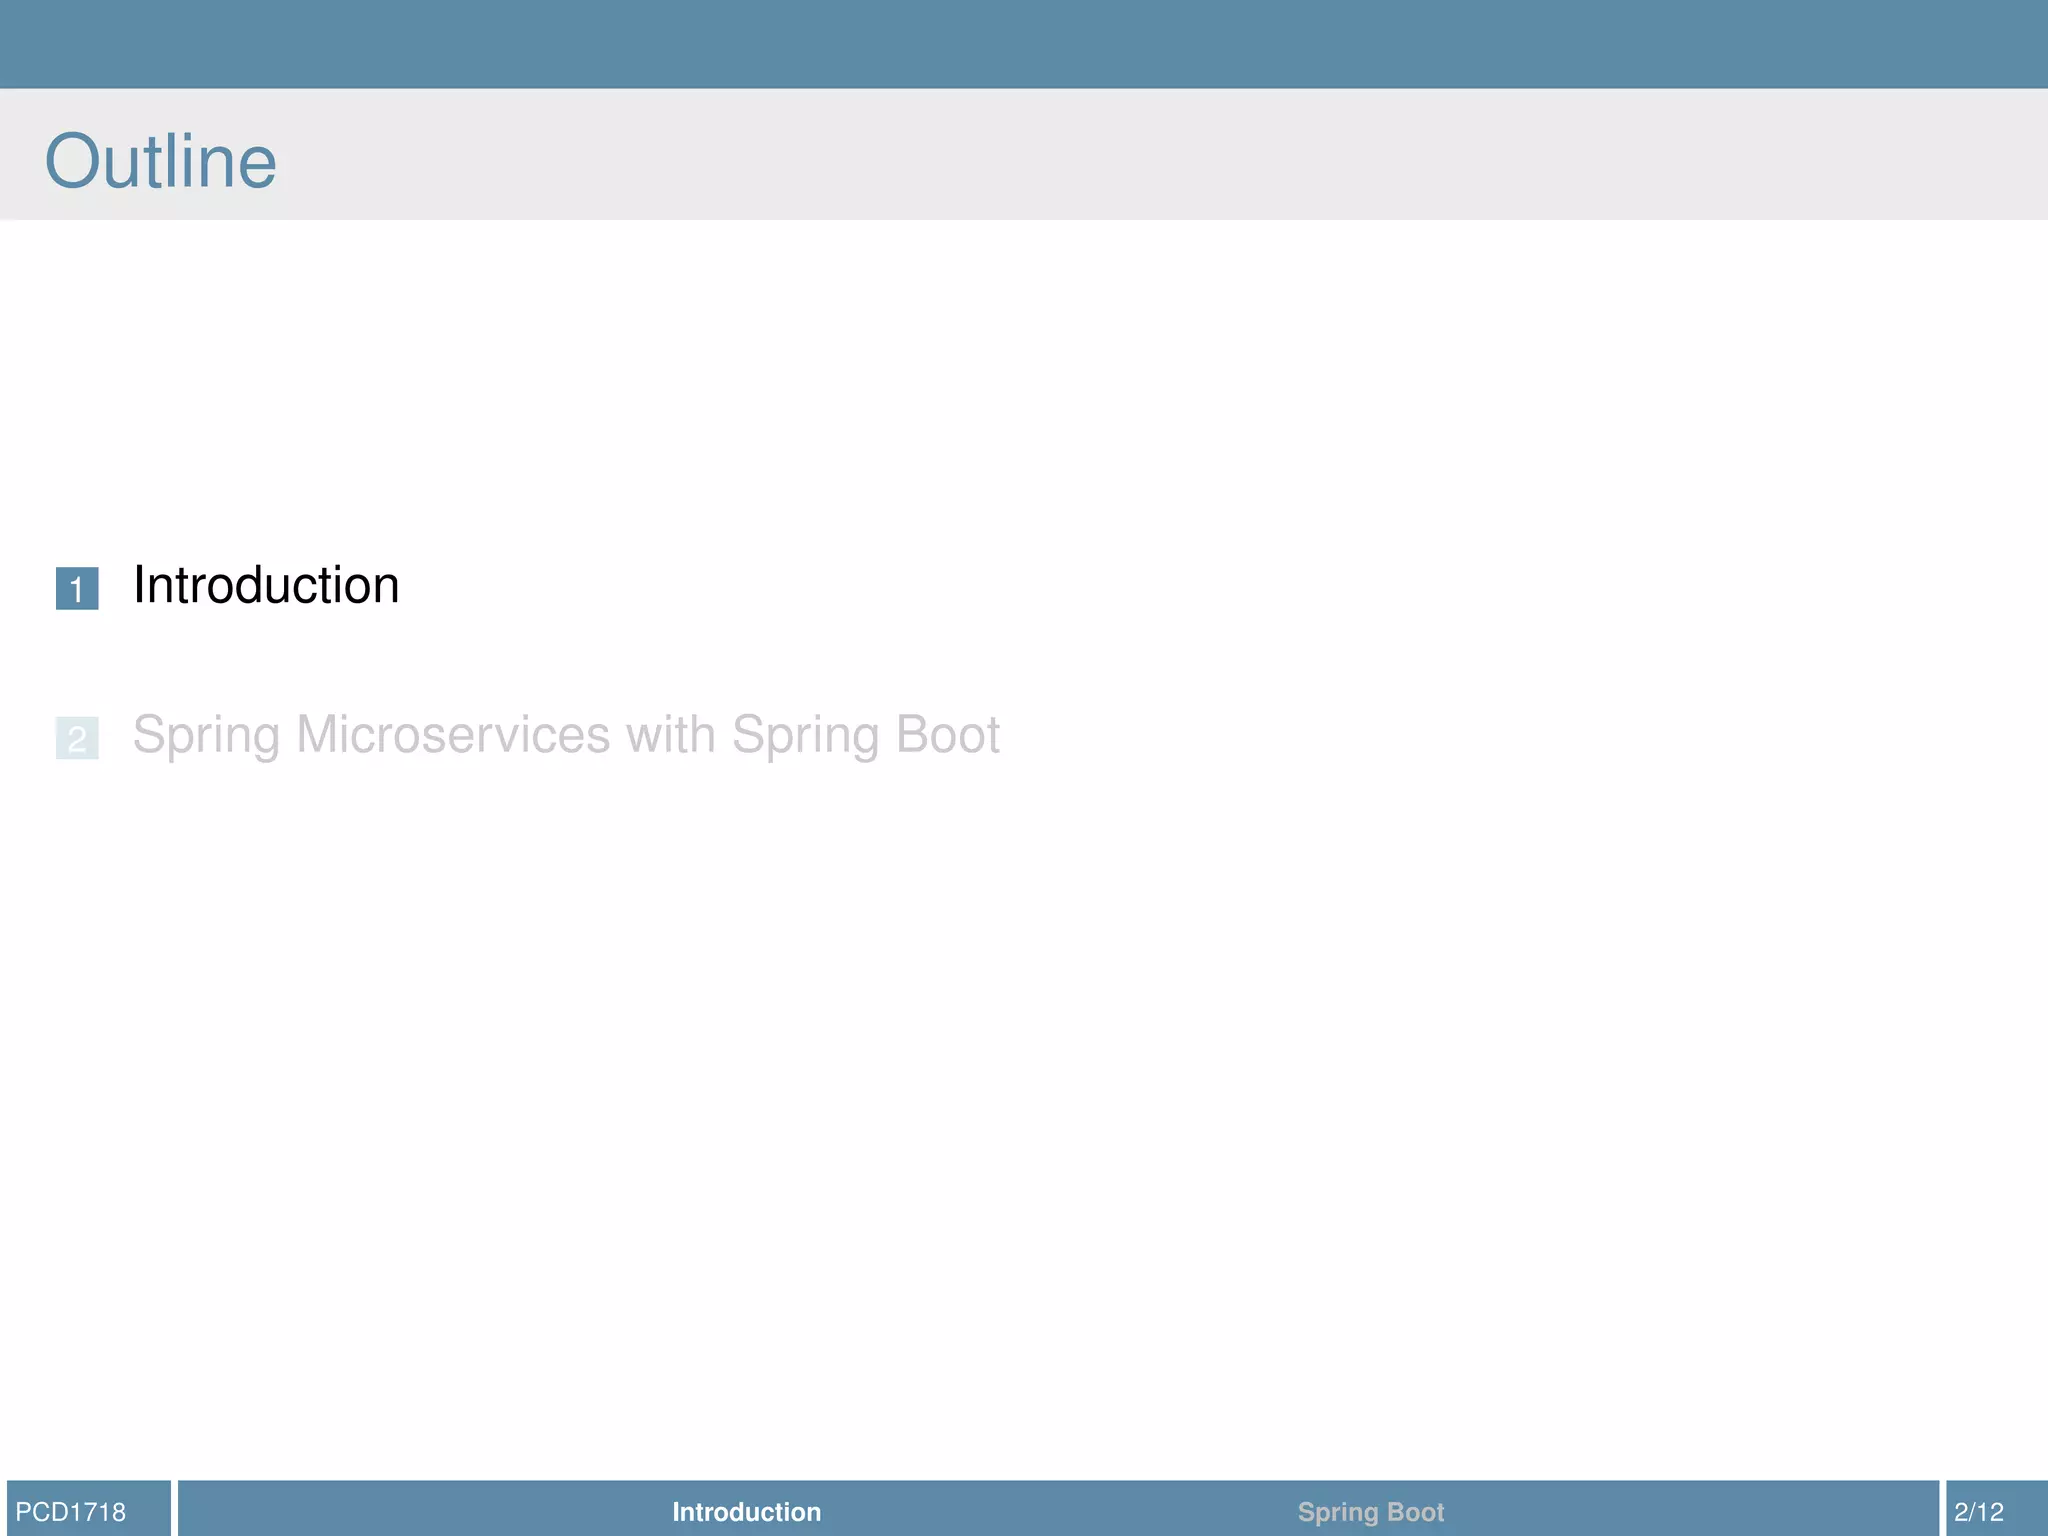
Task: Open the Introduction outline entry
Action: pos(266,585)
